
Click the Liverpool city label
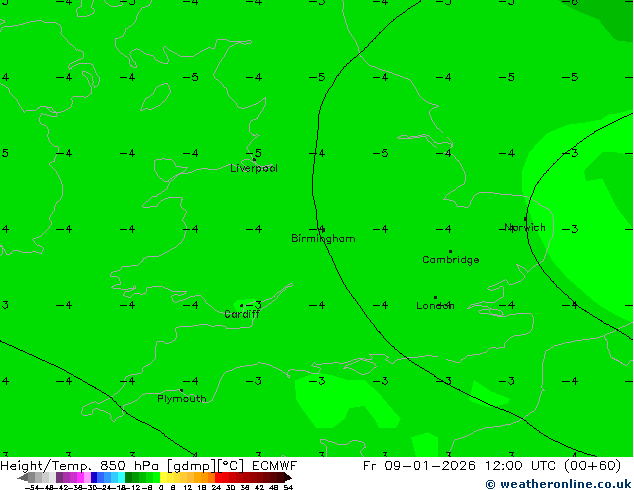[x=254, y=168]
